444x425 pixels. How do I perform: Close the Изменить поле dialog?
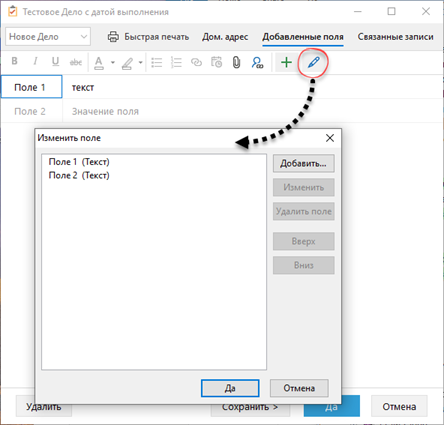click(330, 138)
